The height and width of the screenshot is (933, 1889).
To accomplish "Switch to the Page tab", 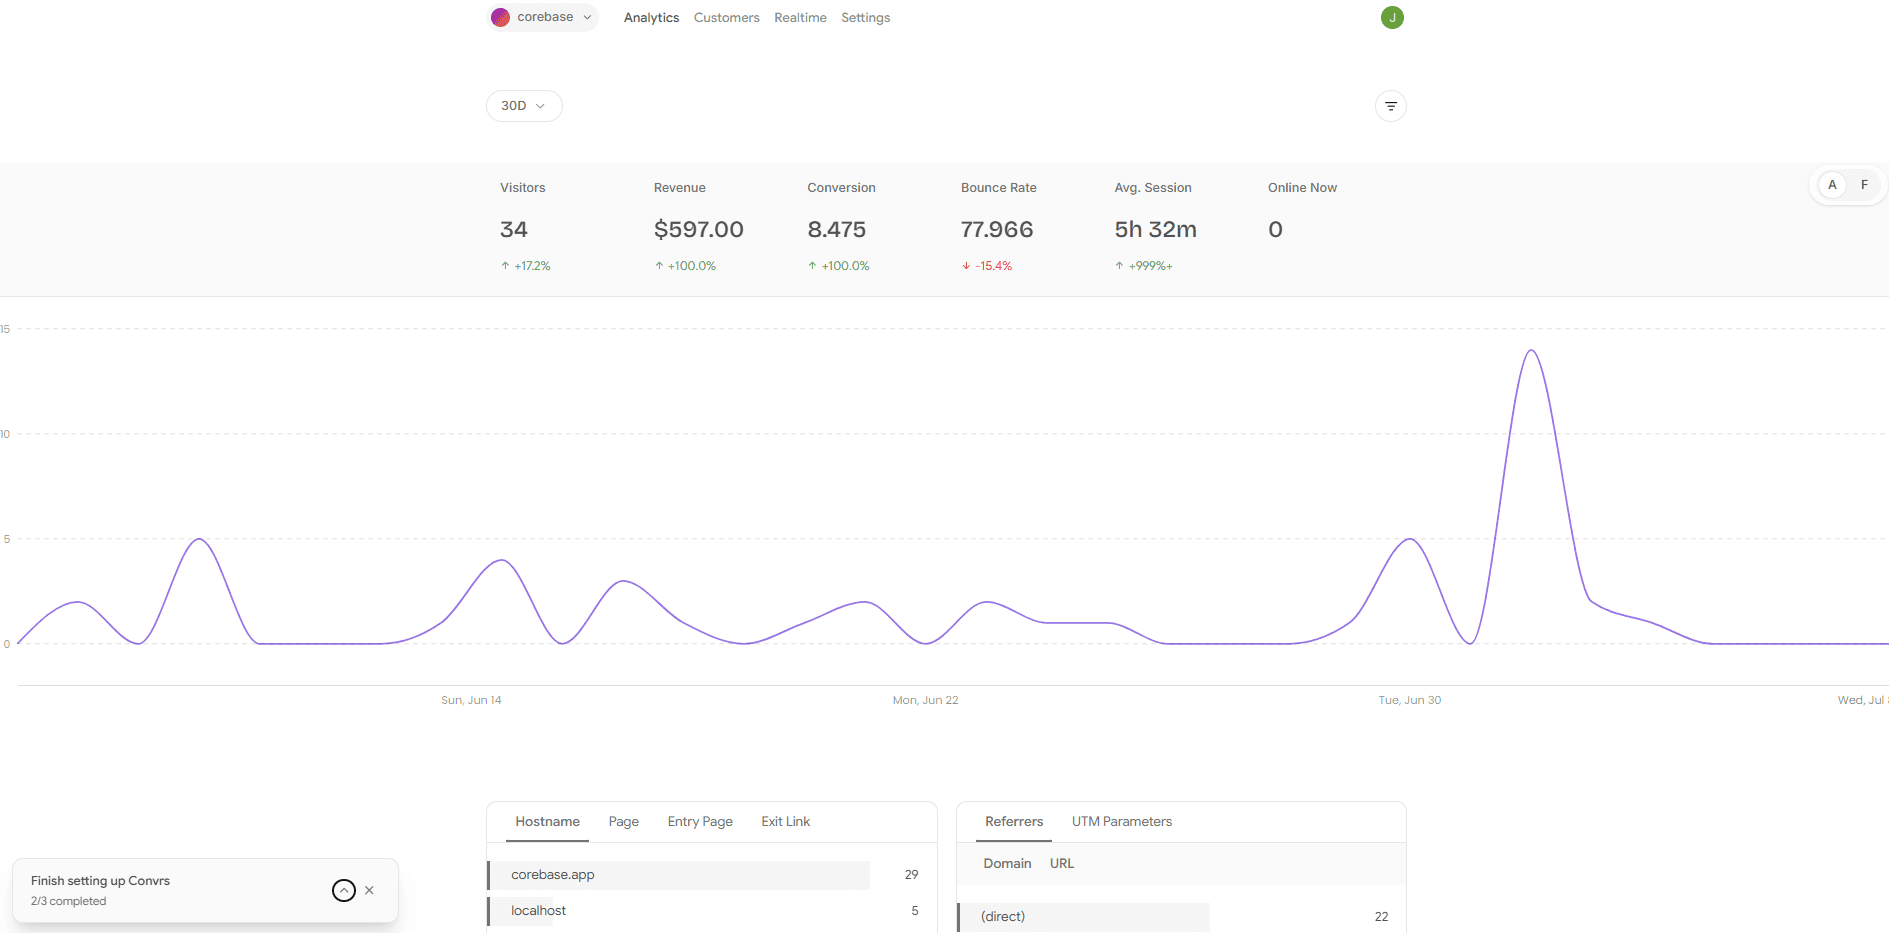I will pyautogui.click(x=623, y=822).
